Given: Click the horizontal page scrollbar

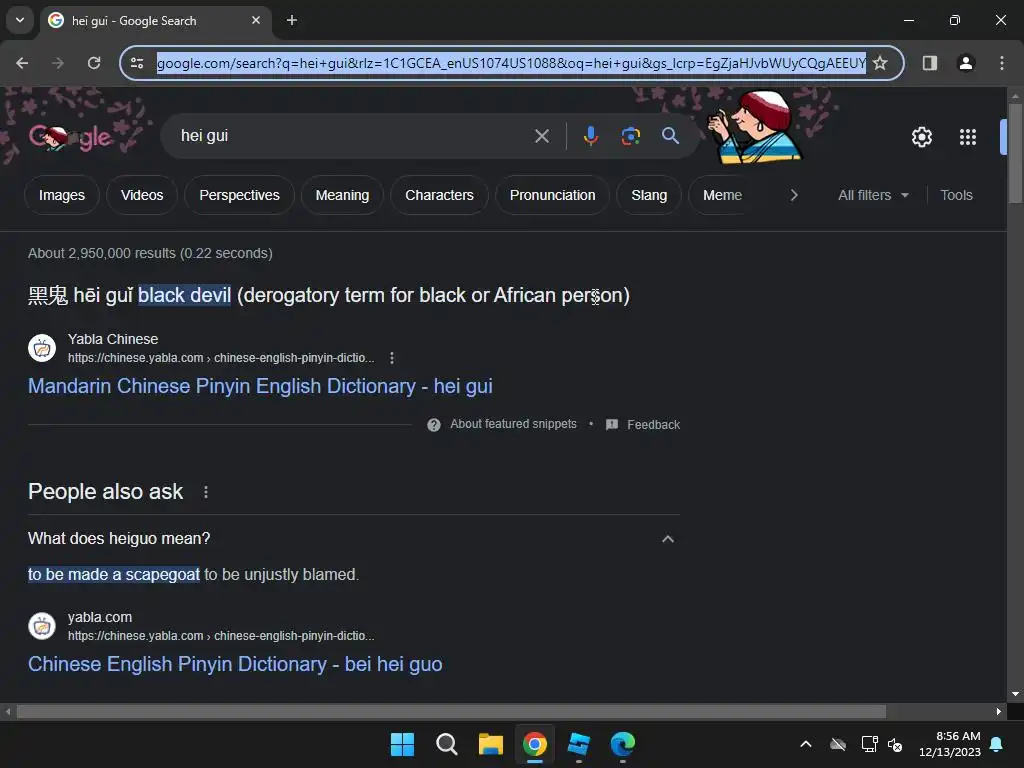Looking at the screenshot, I should (x=451, y=712).
